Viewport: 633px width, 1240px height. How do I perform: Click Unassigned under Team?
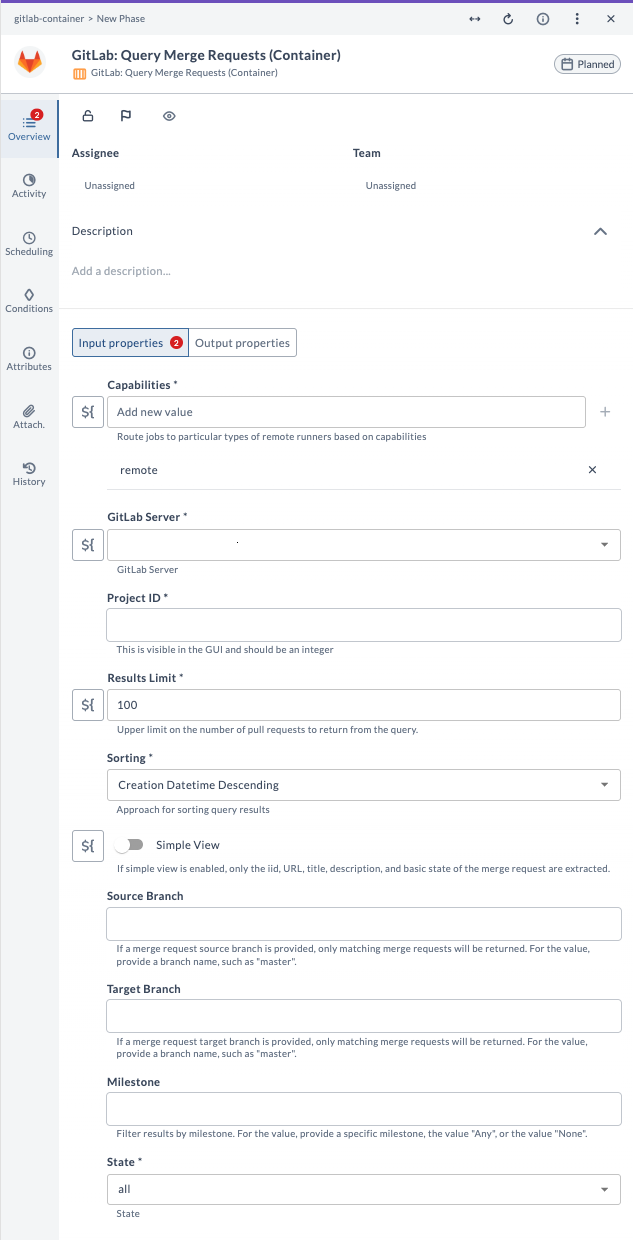tap(391, 186)
